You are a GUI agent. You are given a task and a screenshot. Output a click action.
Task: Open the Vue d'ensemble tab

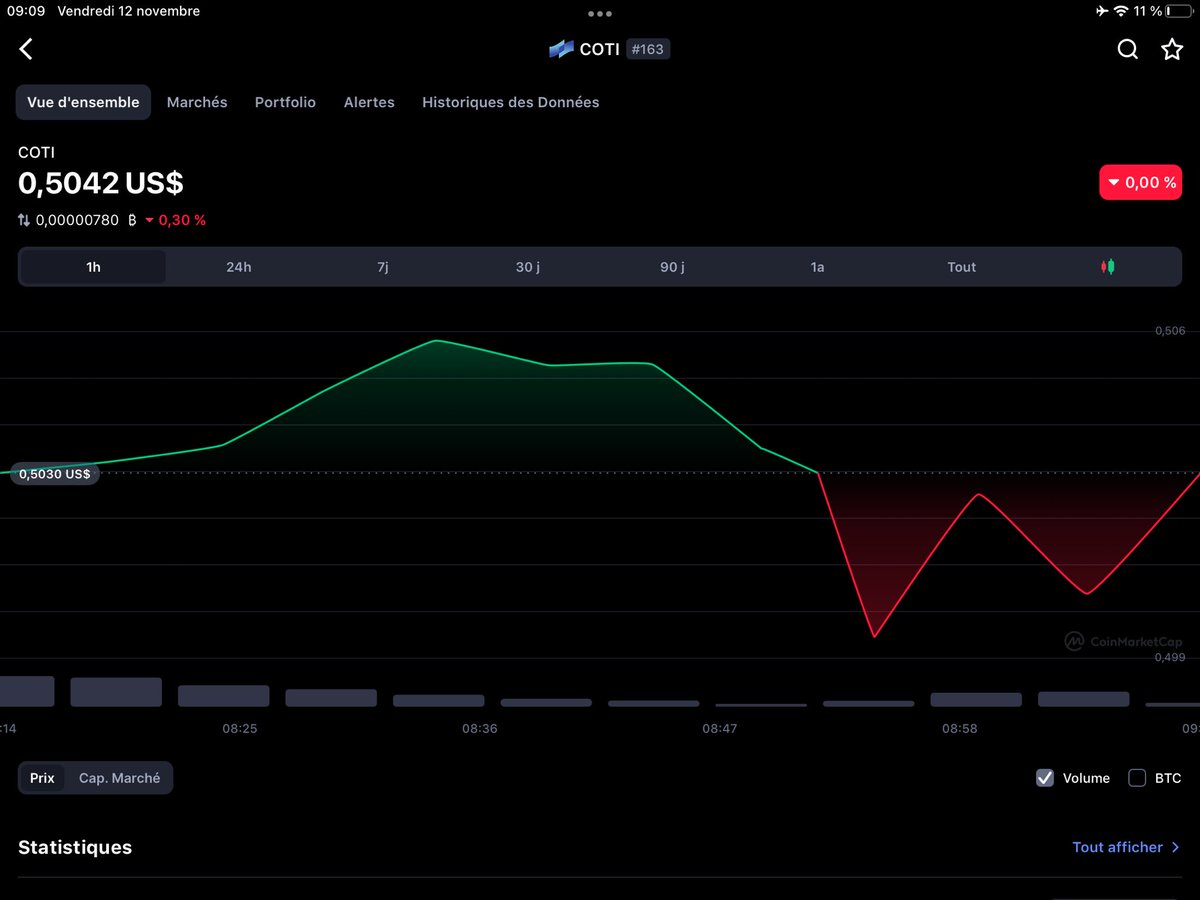pyautogui.click(x=83, y=102)
